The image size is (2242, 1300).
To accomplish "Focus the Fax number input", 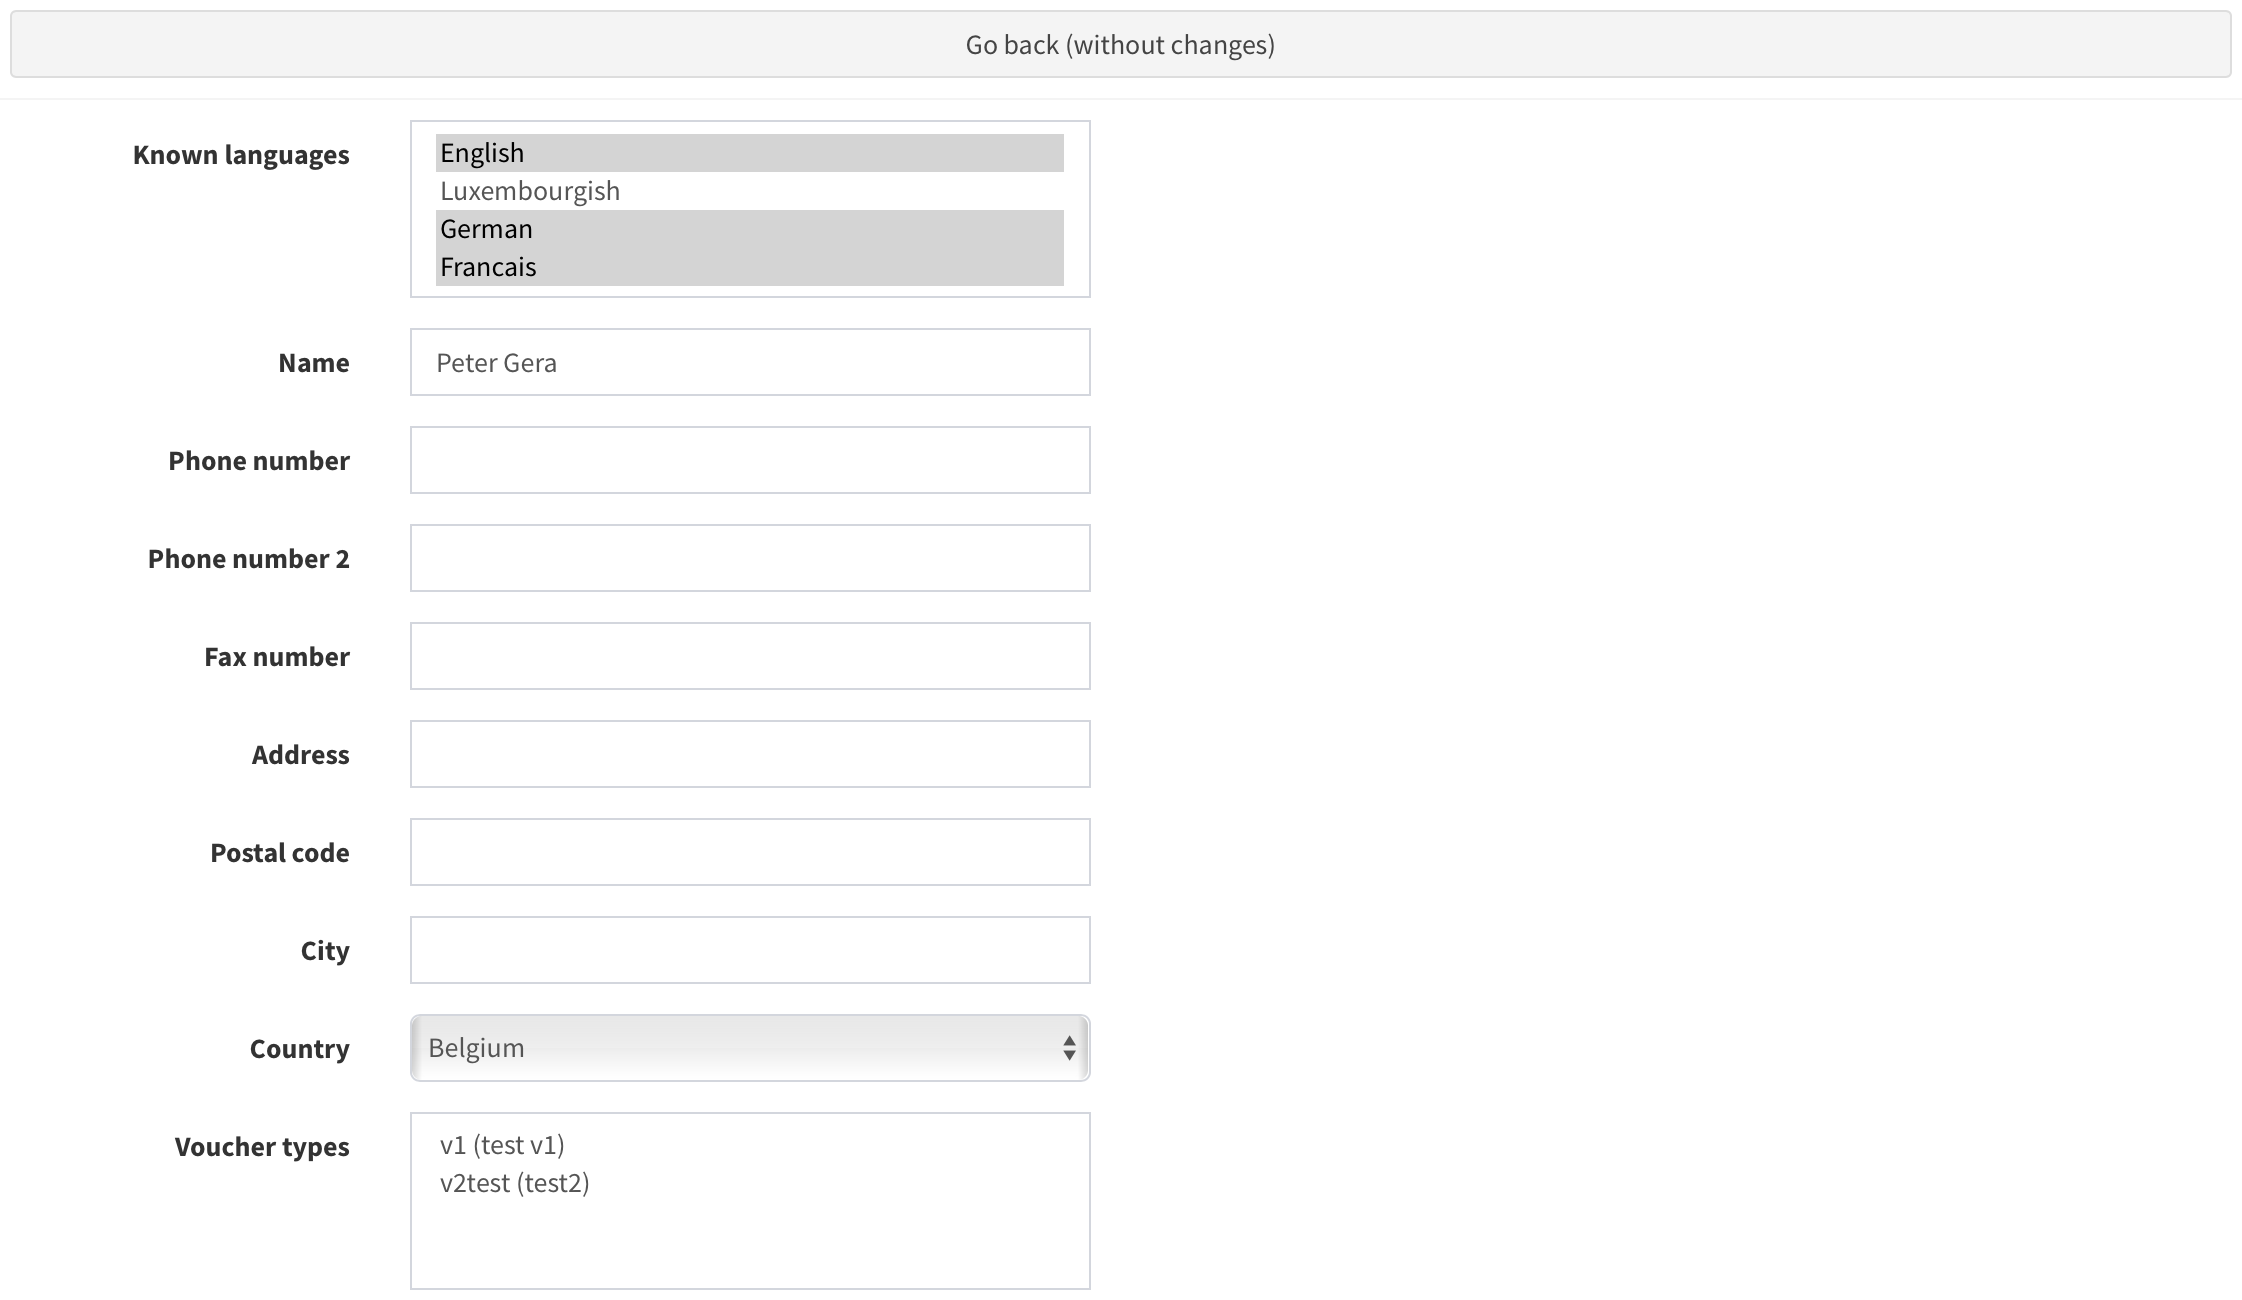I will point(749,656).
